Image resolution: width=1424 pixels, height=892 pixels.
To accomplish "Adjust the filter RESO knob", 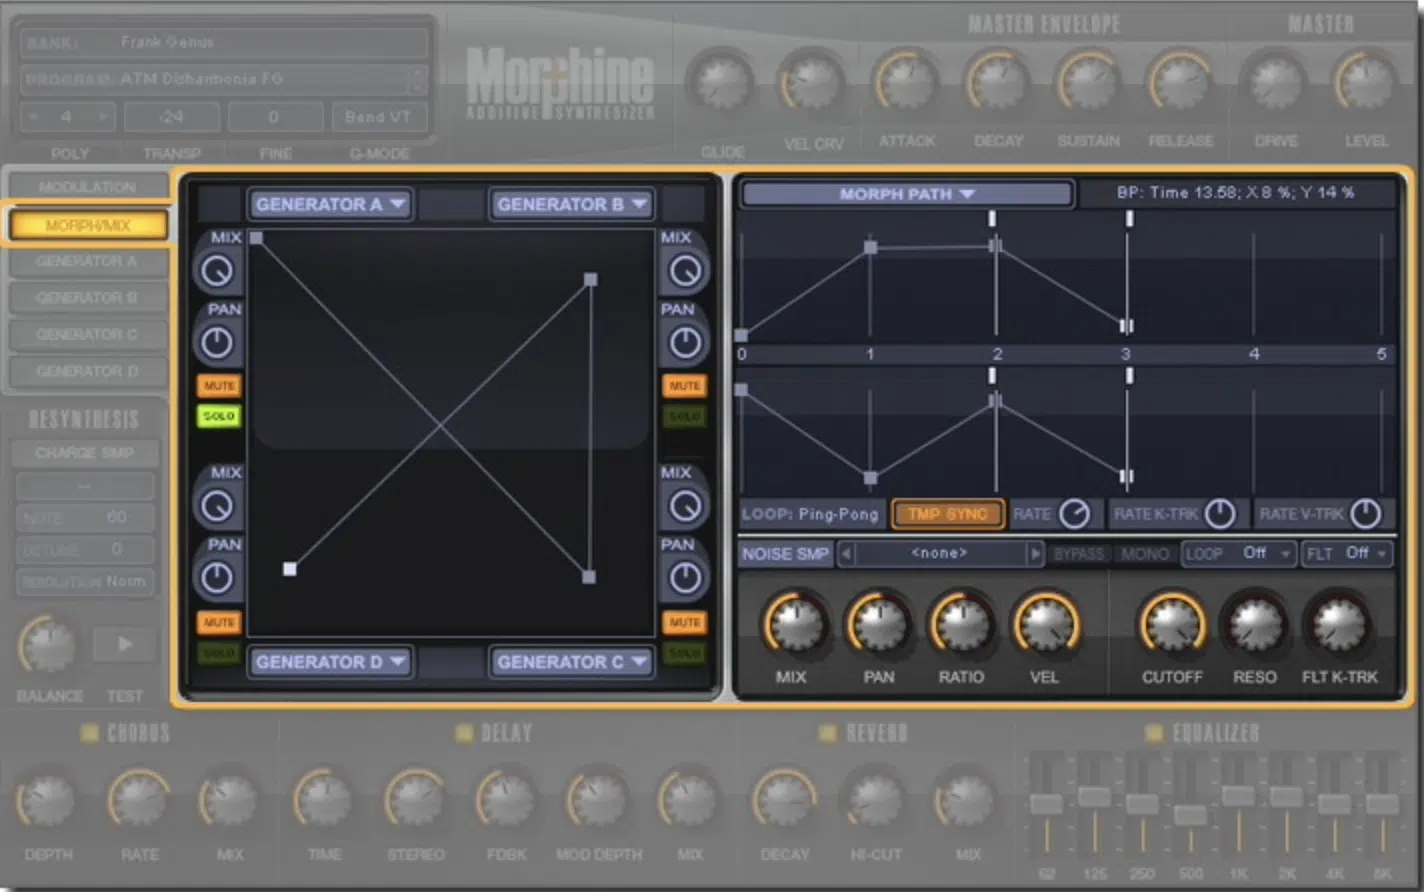I will tap(1255, 624).
